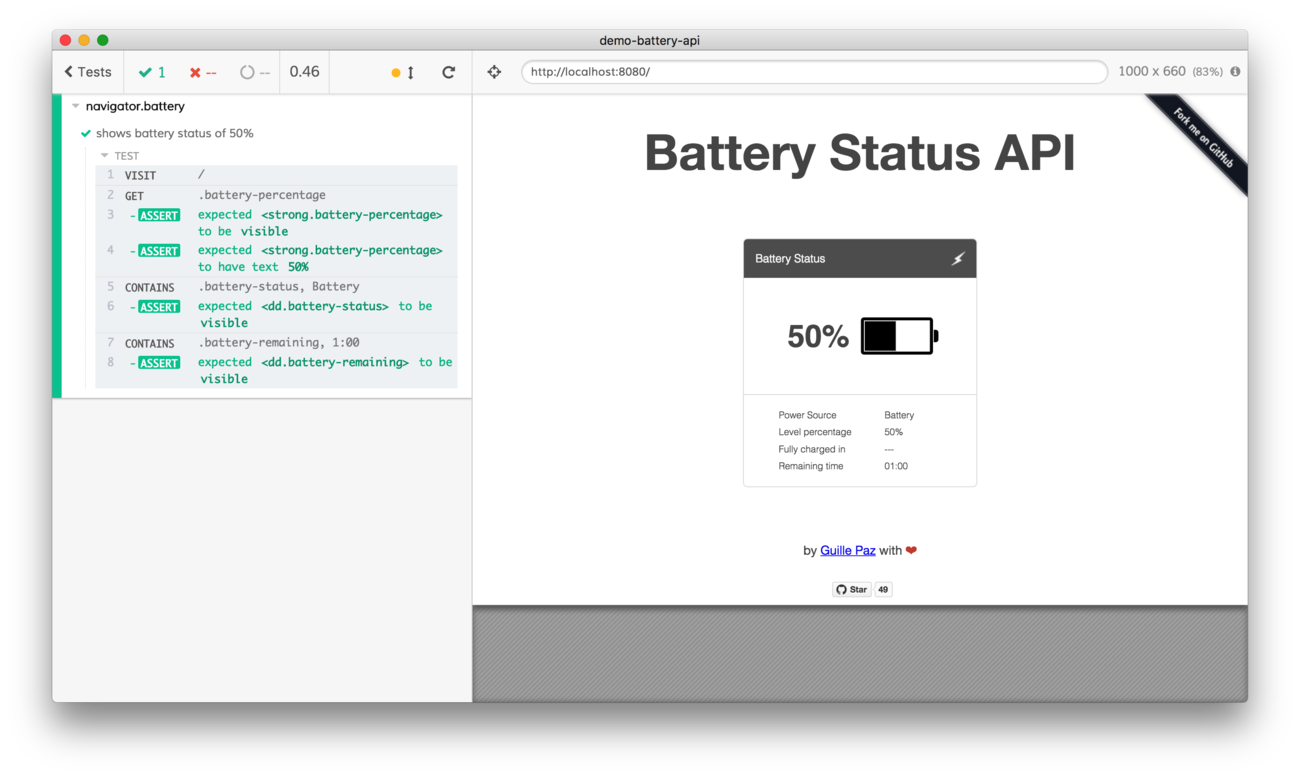
Task: Click the 49 stargazers count
Action: (883, 590)
